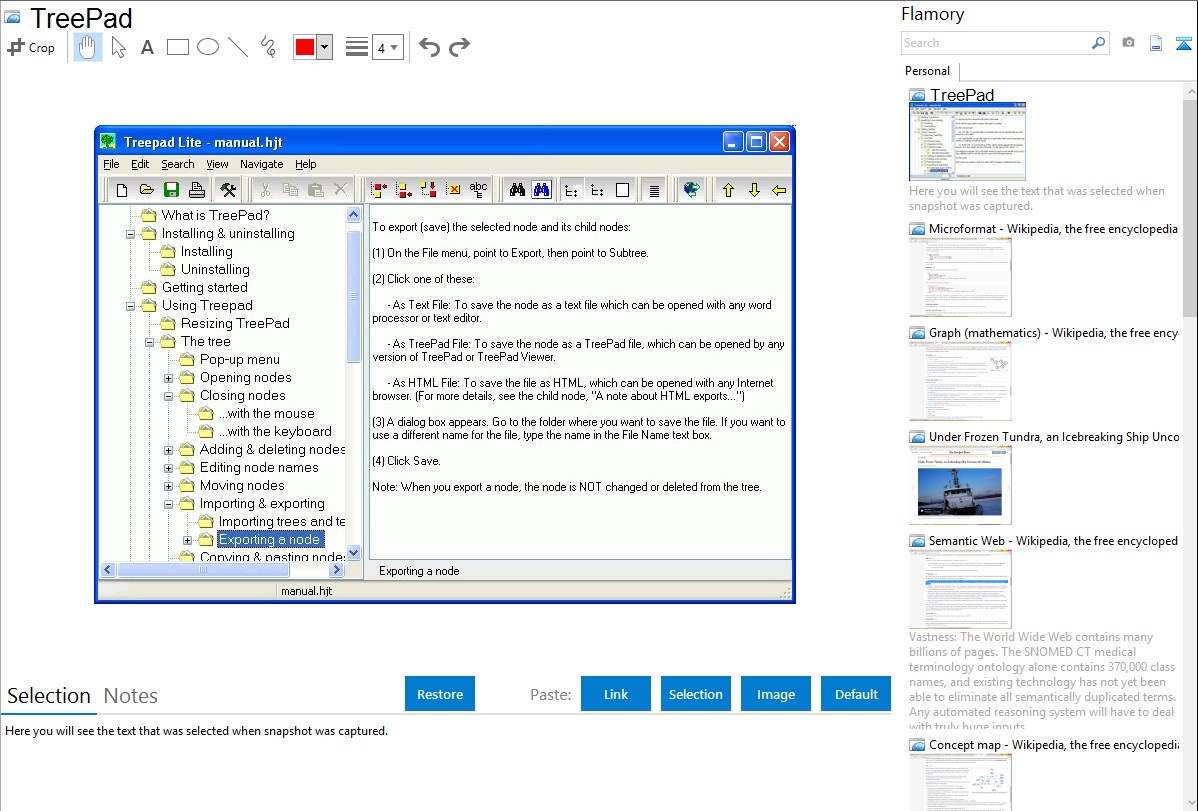The width and height of the screenshot is (1198, 811).
Task: Click tree scrollbar down arrow
Action: pos(353,553)
